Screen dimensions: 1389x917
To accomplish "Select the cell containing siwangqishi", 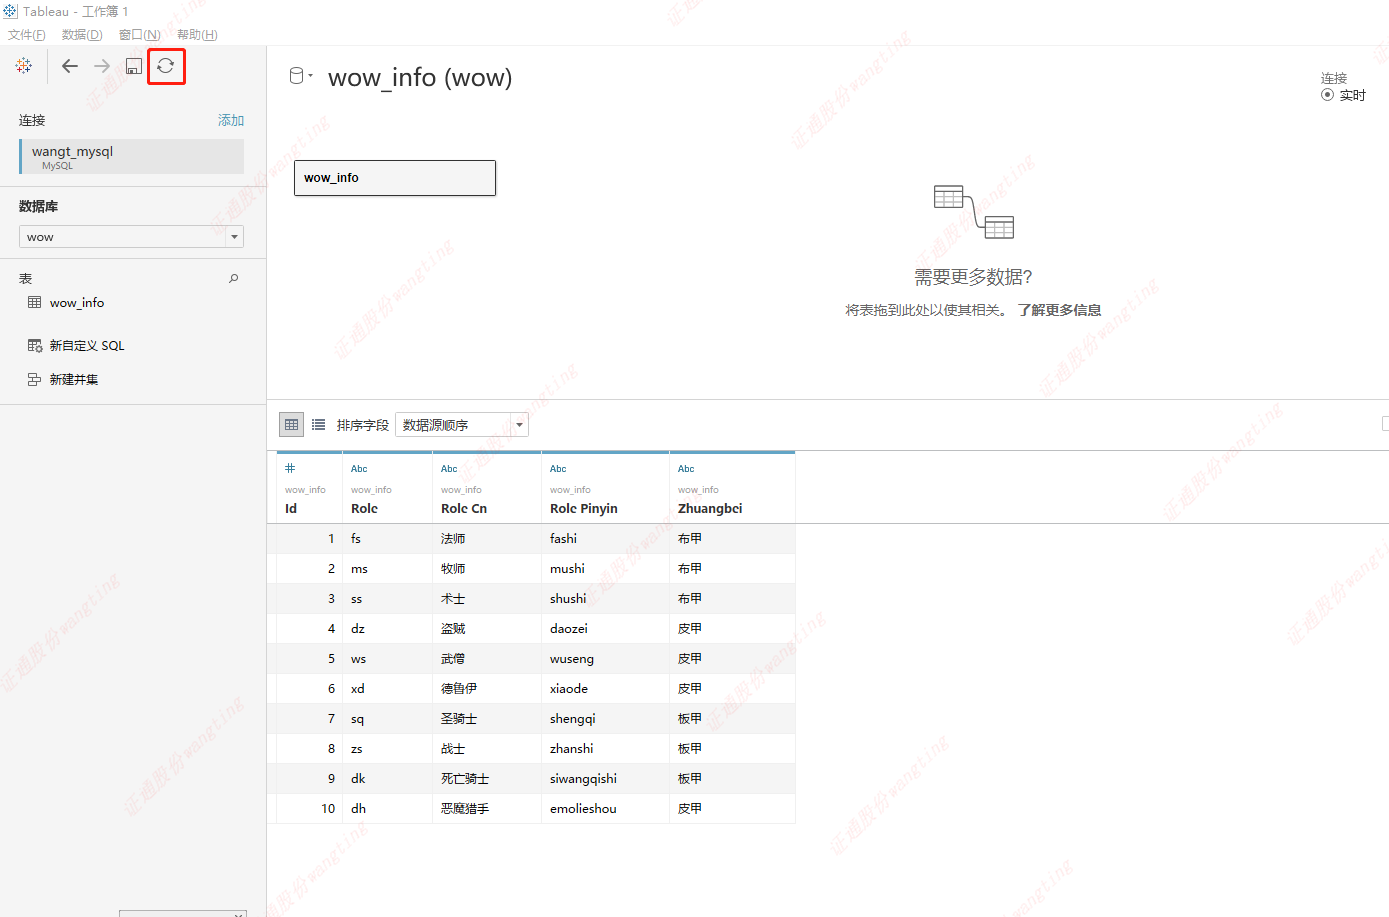I will [x=605, y=778].
